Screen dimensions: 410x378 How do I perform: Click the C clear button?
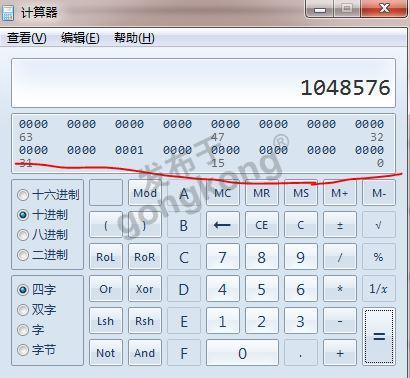coord(301,225)
